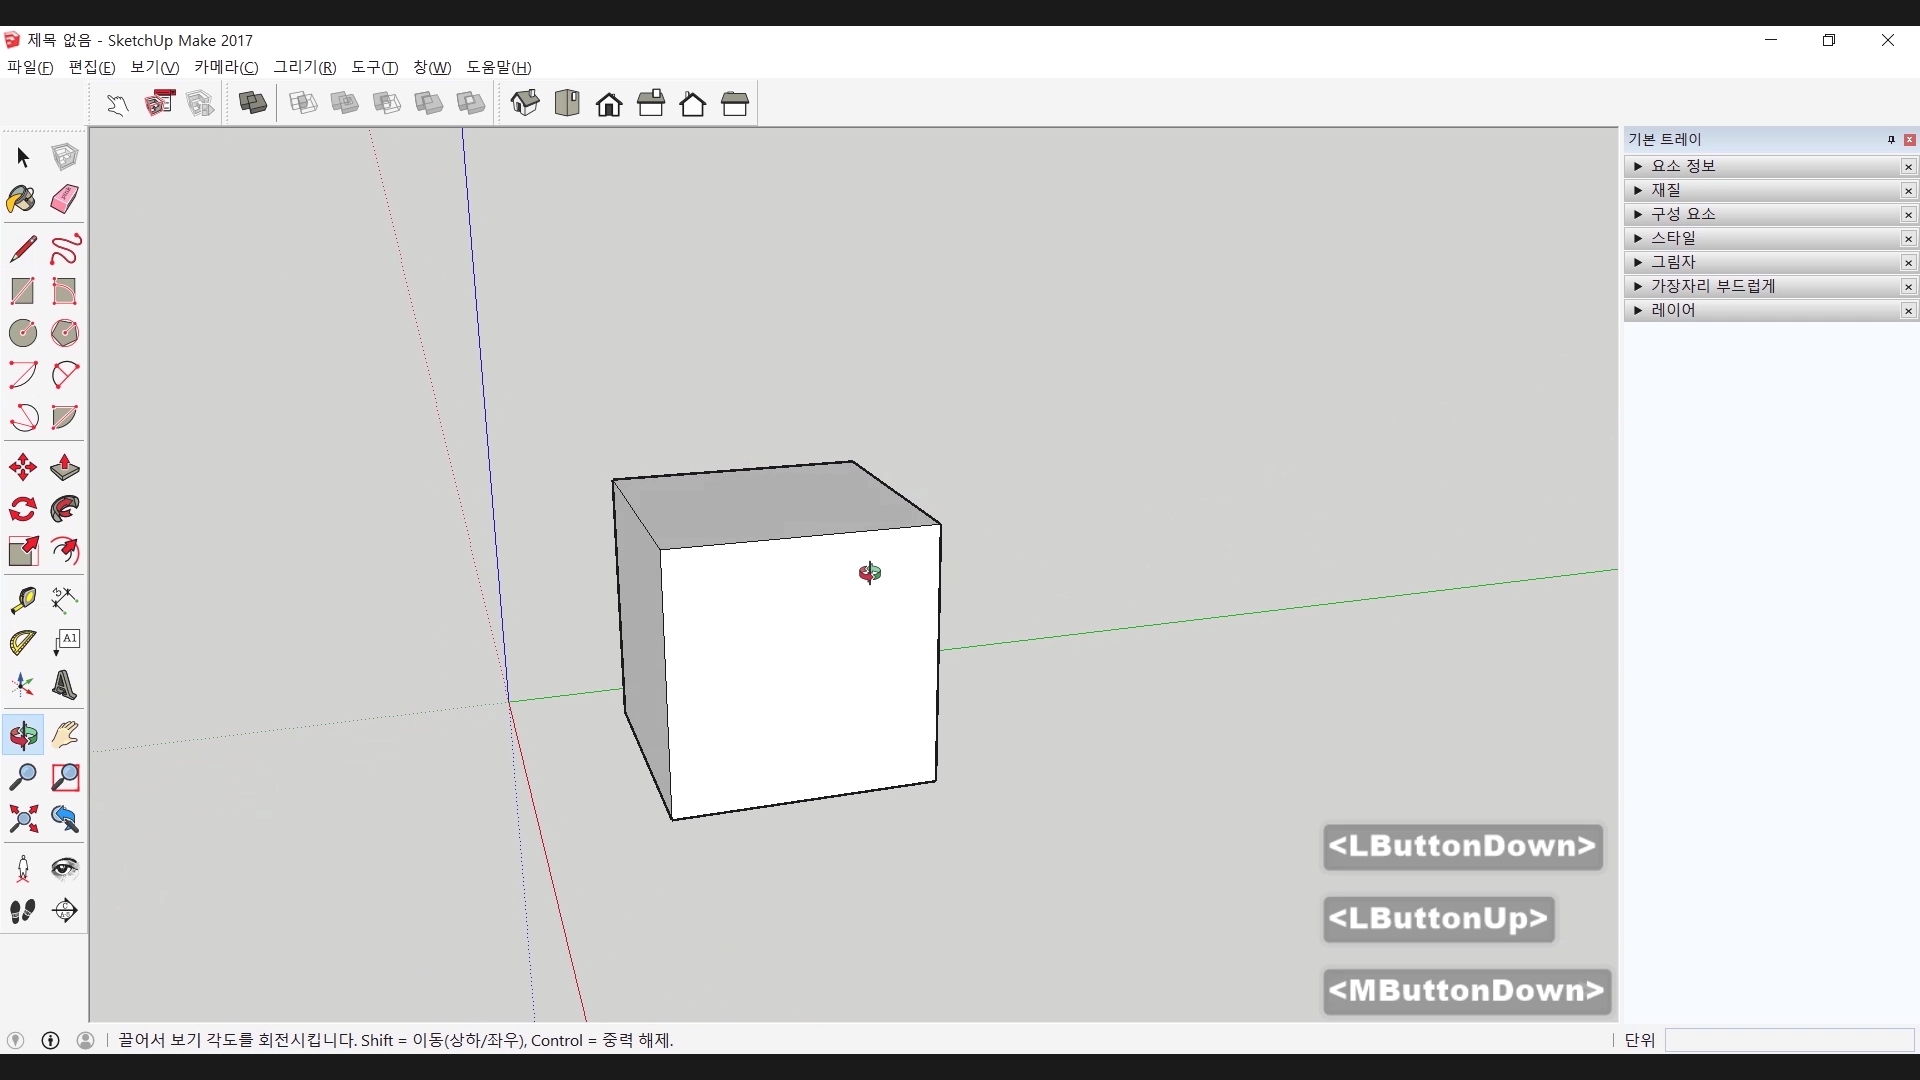
Task: Open the 카메라(C) menu
Action: [226, 67]
